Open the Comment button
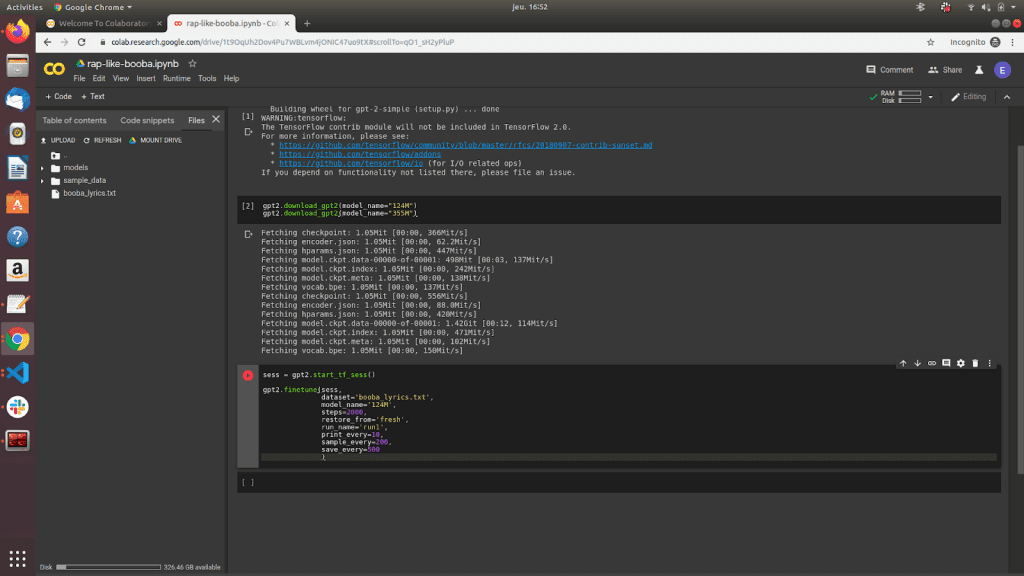The image size is (1024, 576). 889,70
